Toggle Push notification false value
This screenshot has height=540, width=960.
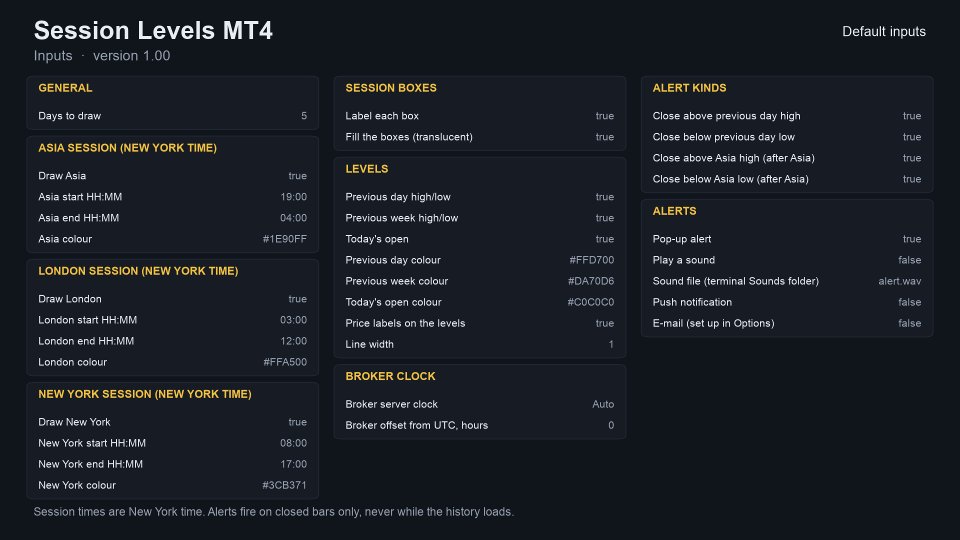[909, 302]
